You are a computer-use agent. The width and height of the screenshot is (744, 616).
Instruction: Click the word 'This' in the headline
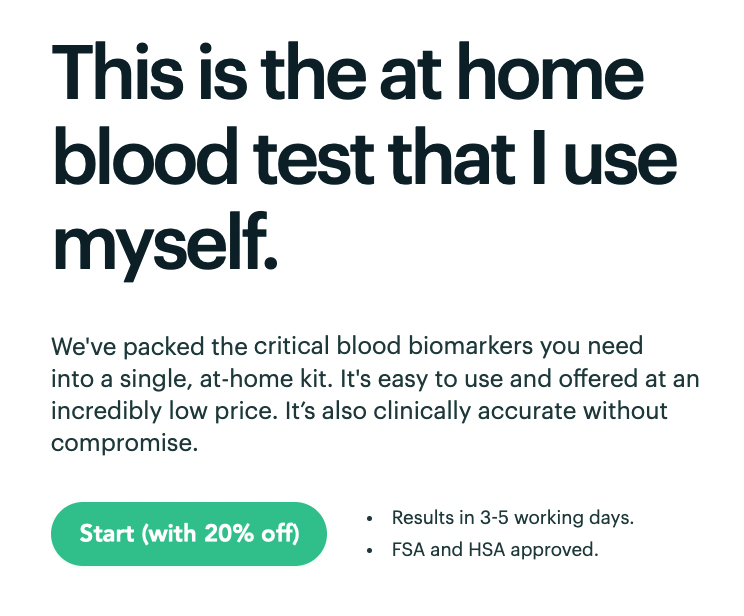coord(117,72)
